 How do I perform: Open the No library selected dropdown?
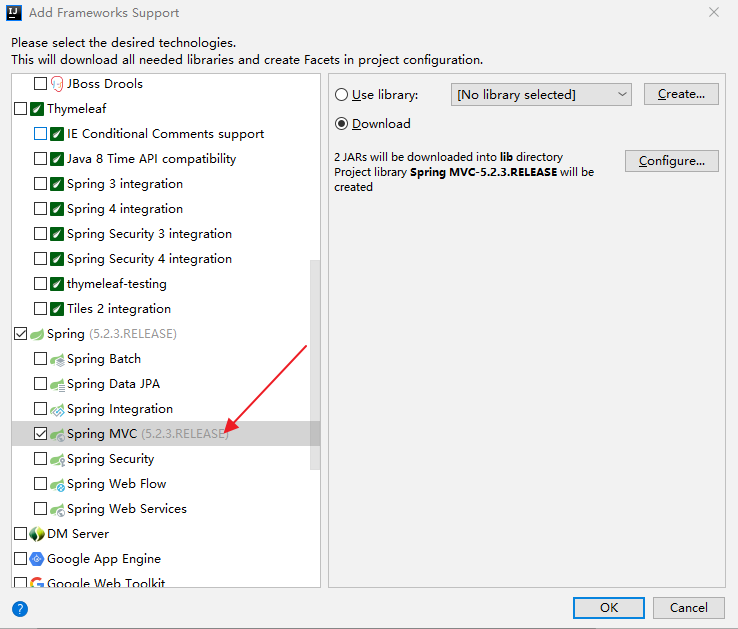point(541,95)
